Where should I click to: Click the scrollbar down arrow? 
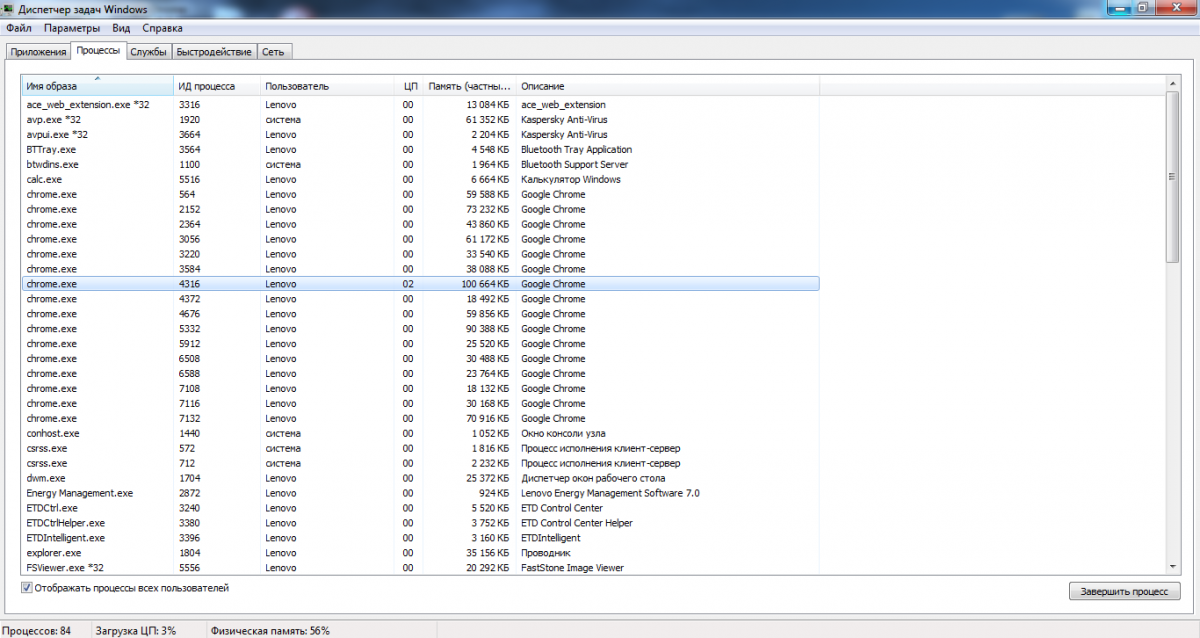tap(1173, 566)
